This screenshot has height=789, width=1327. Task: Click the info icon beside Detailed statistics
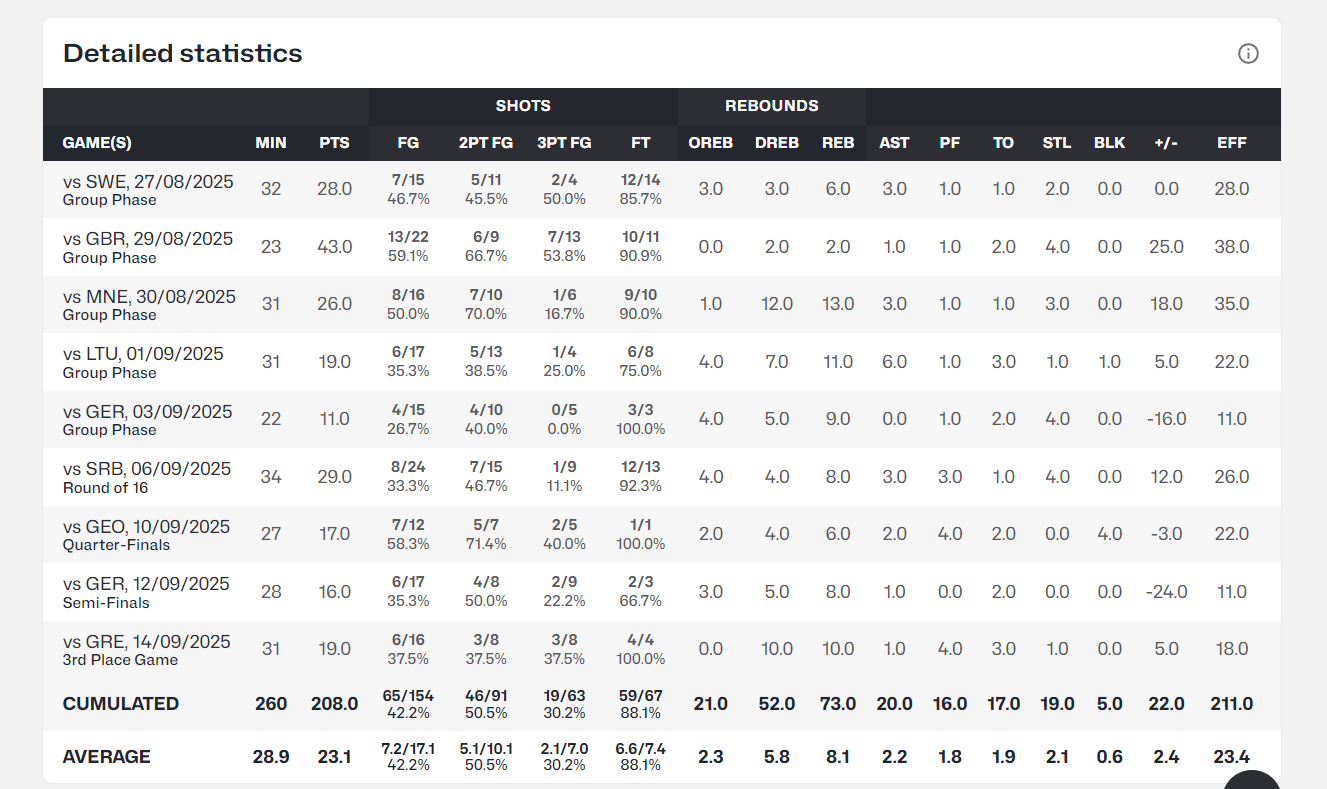(x=1248, y=54)
